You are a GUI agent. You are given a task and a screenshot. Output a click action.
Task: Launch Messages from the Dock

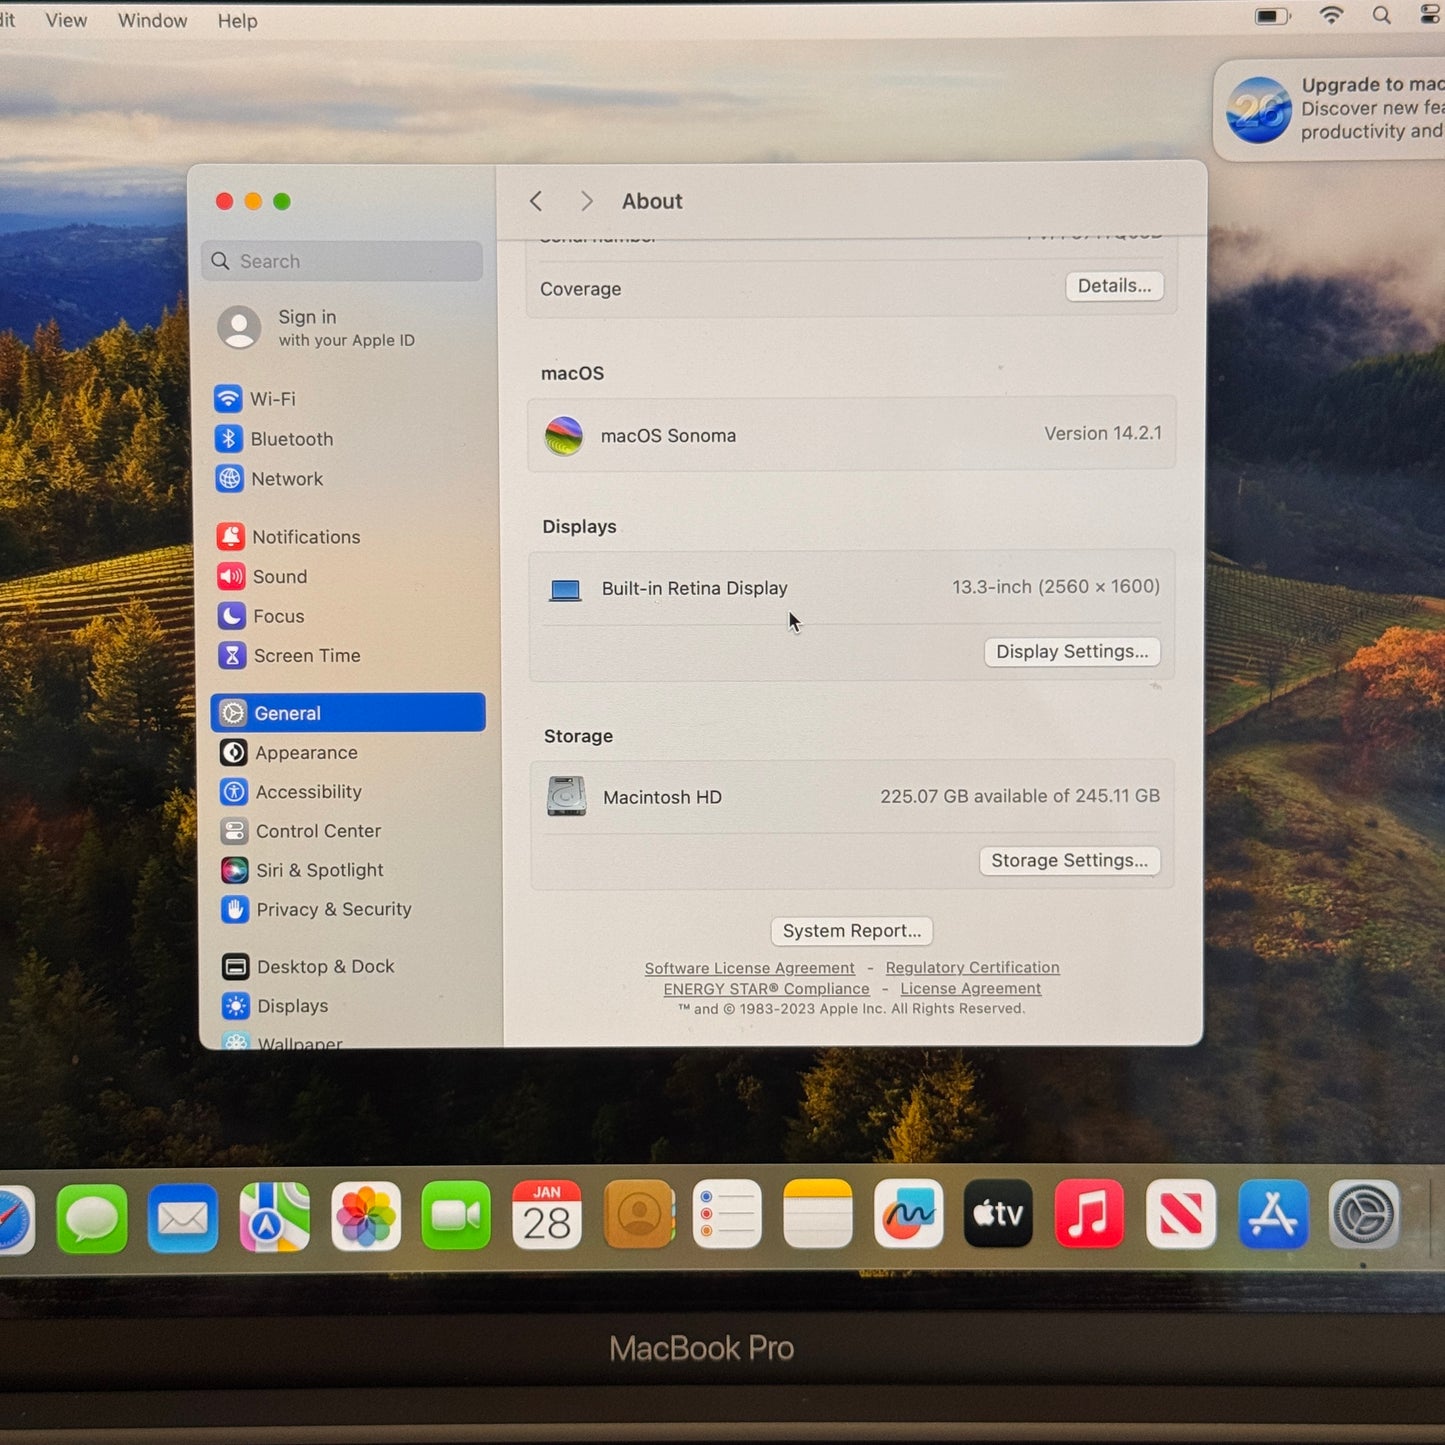coord(92,1219)
